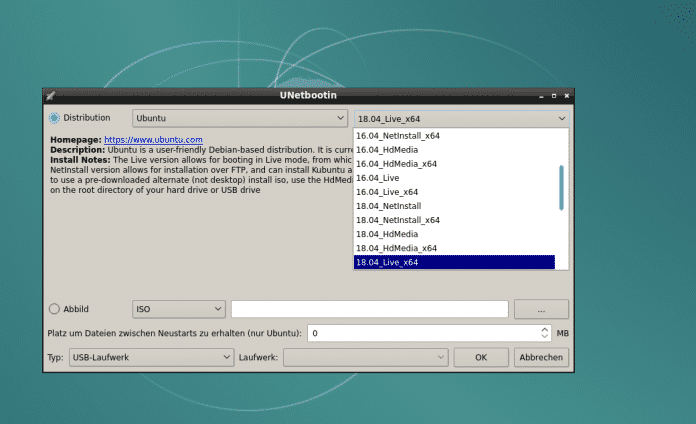Pick 18.04_NetInstall from the version list

[x=388, y=205]
